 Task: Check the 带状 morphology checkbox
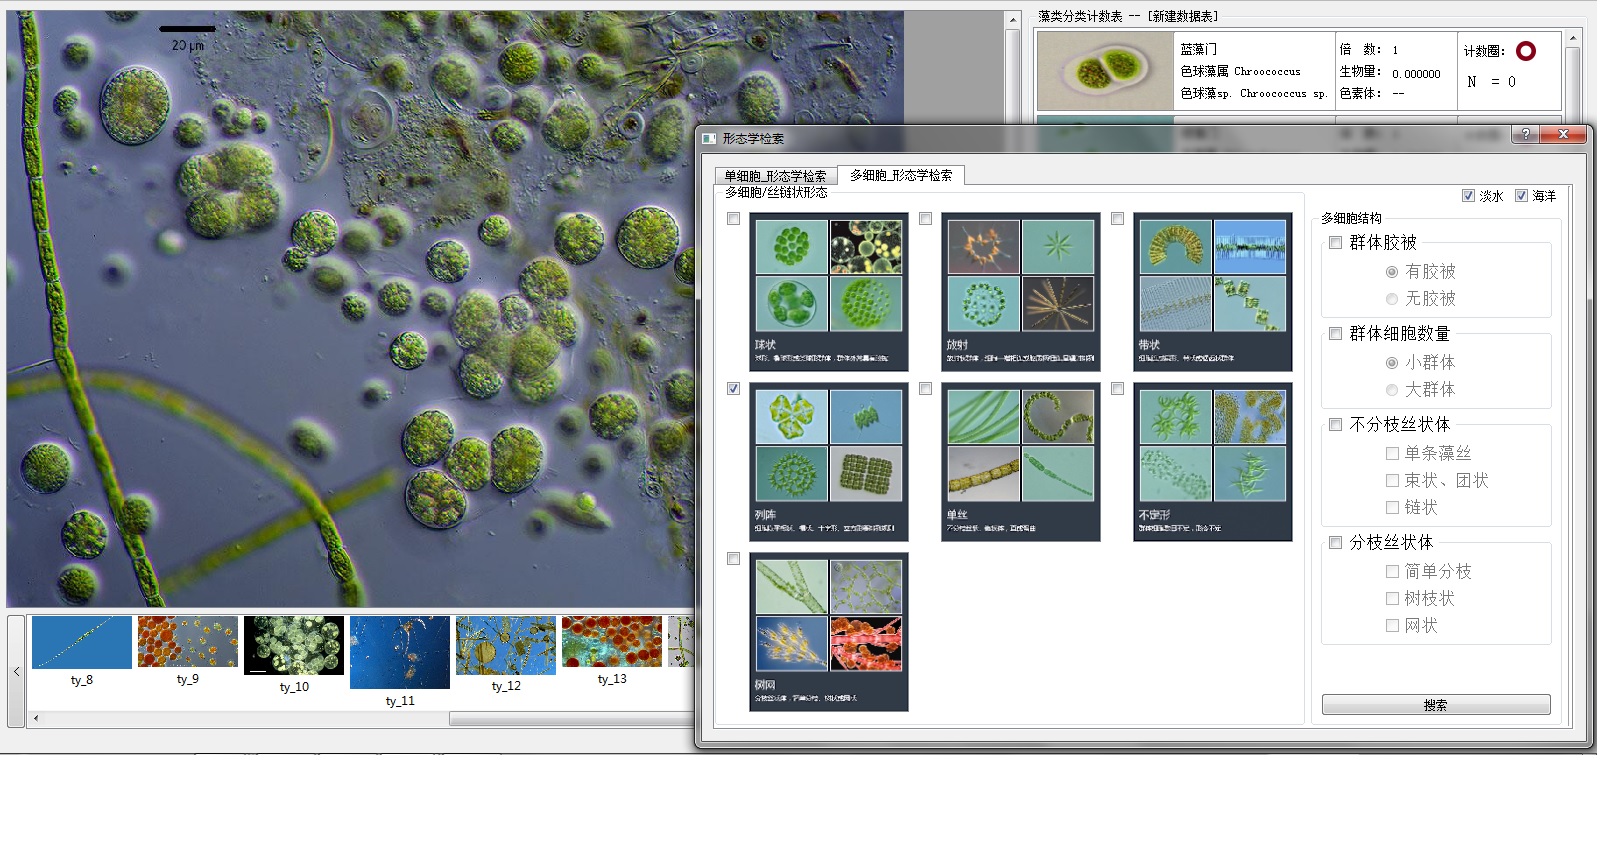(1118, 219)
